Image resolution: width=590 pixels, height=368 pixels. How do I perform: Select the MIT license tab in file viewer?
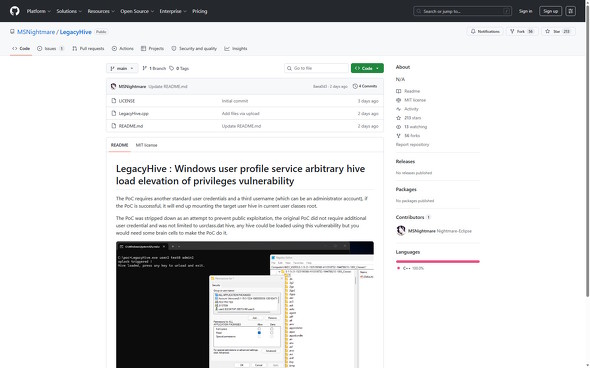[x=146, y=145]
